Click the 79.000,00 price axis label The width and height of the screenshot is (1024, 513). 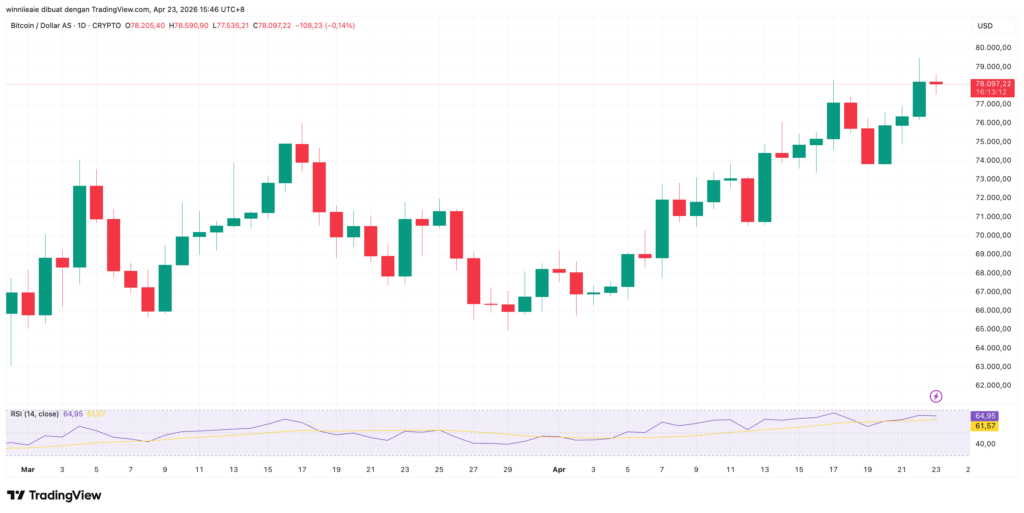tap(993, 67)
